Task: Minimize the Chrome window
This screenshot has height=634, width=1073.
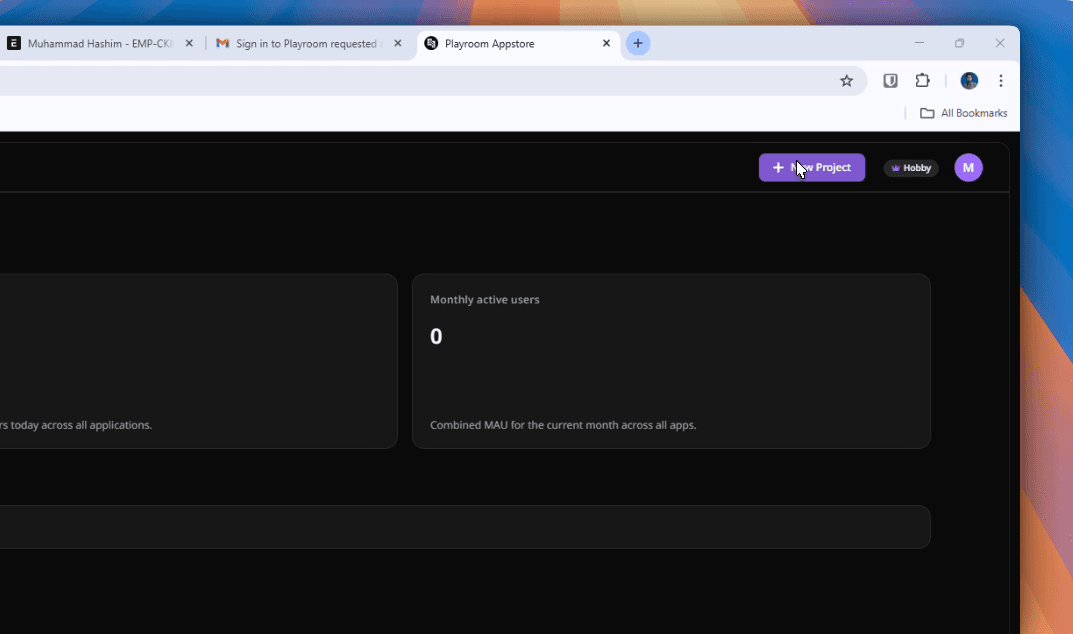Action: (920, 43)
